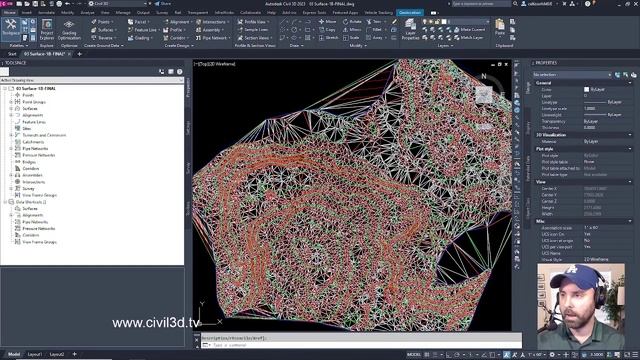Expand Survey node in Toolspace tree
The width and height of the screenshot is (640, 360).
[11, 189]
